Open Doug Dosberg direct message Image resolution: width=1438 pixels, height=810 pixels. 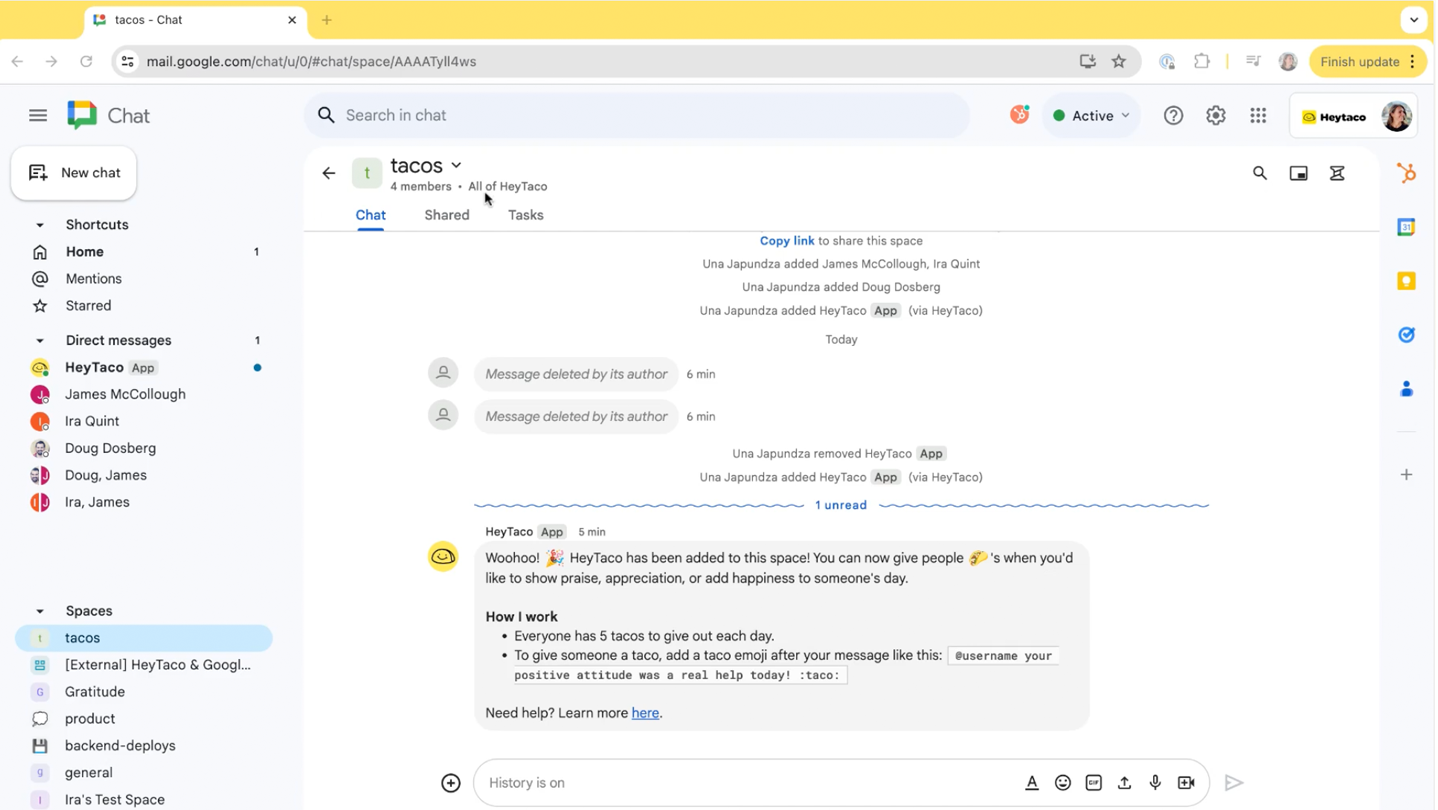coord(144,449)
